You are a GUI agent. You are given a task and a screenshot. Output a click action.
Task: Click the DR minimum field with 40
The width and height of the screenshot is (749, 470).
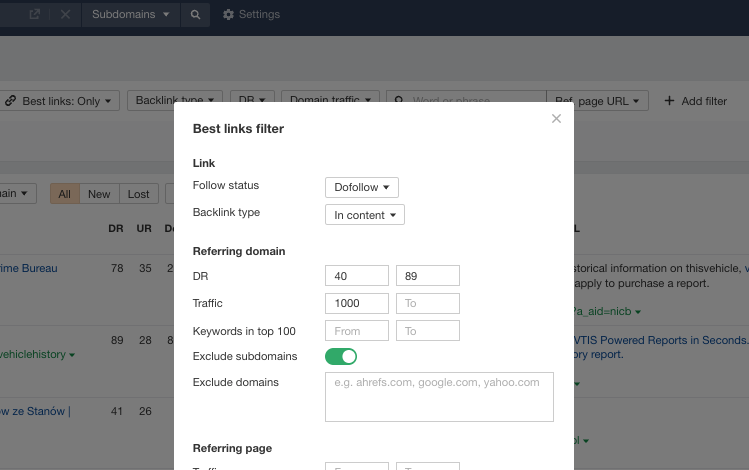click(357, 276)
